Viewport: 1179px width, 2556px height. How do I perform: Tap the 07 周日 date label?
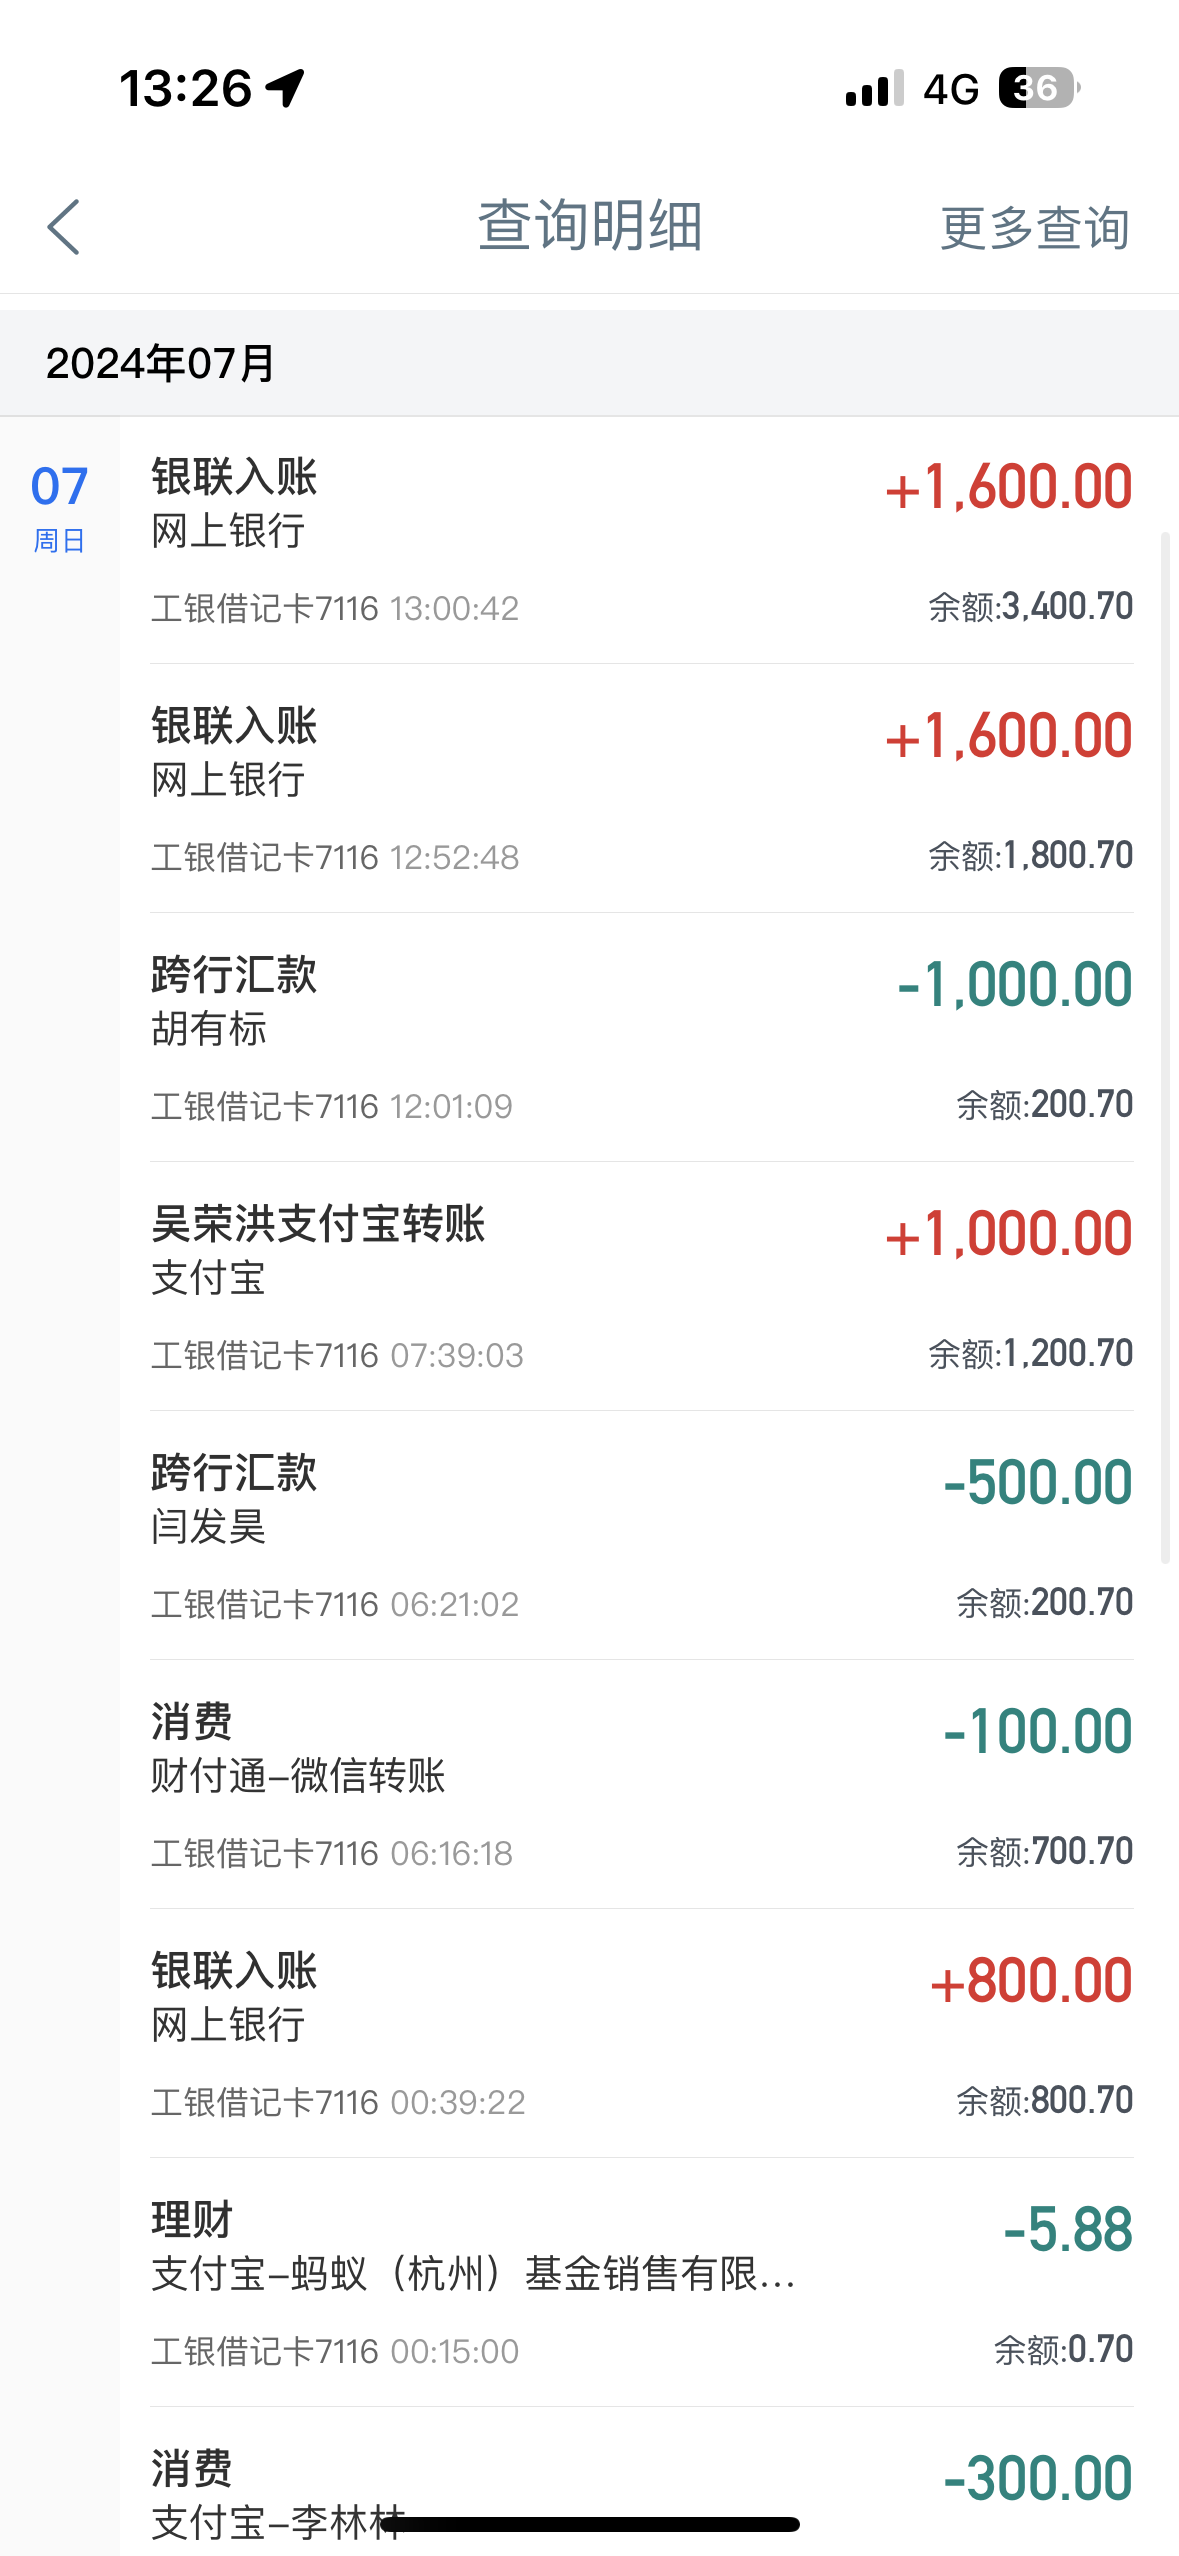click(x=59, y=507)
